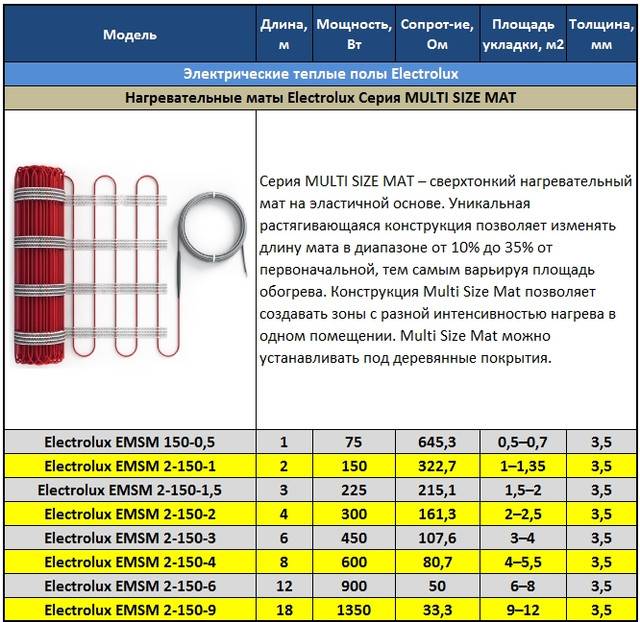Click the 'Длина, м' column header
The image size is (640, 622).
point(284,35)
